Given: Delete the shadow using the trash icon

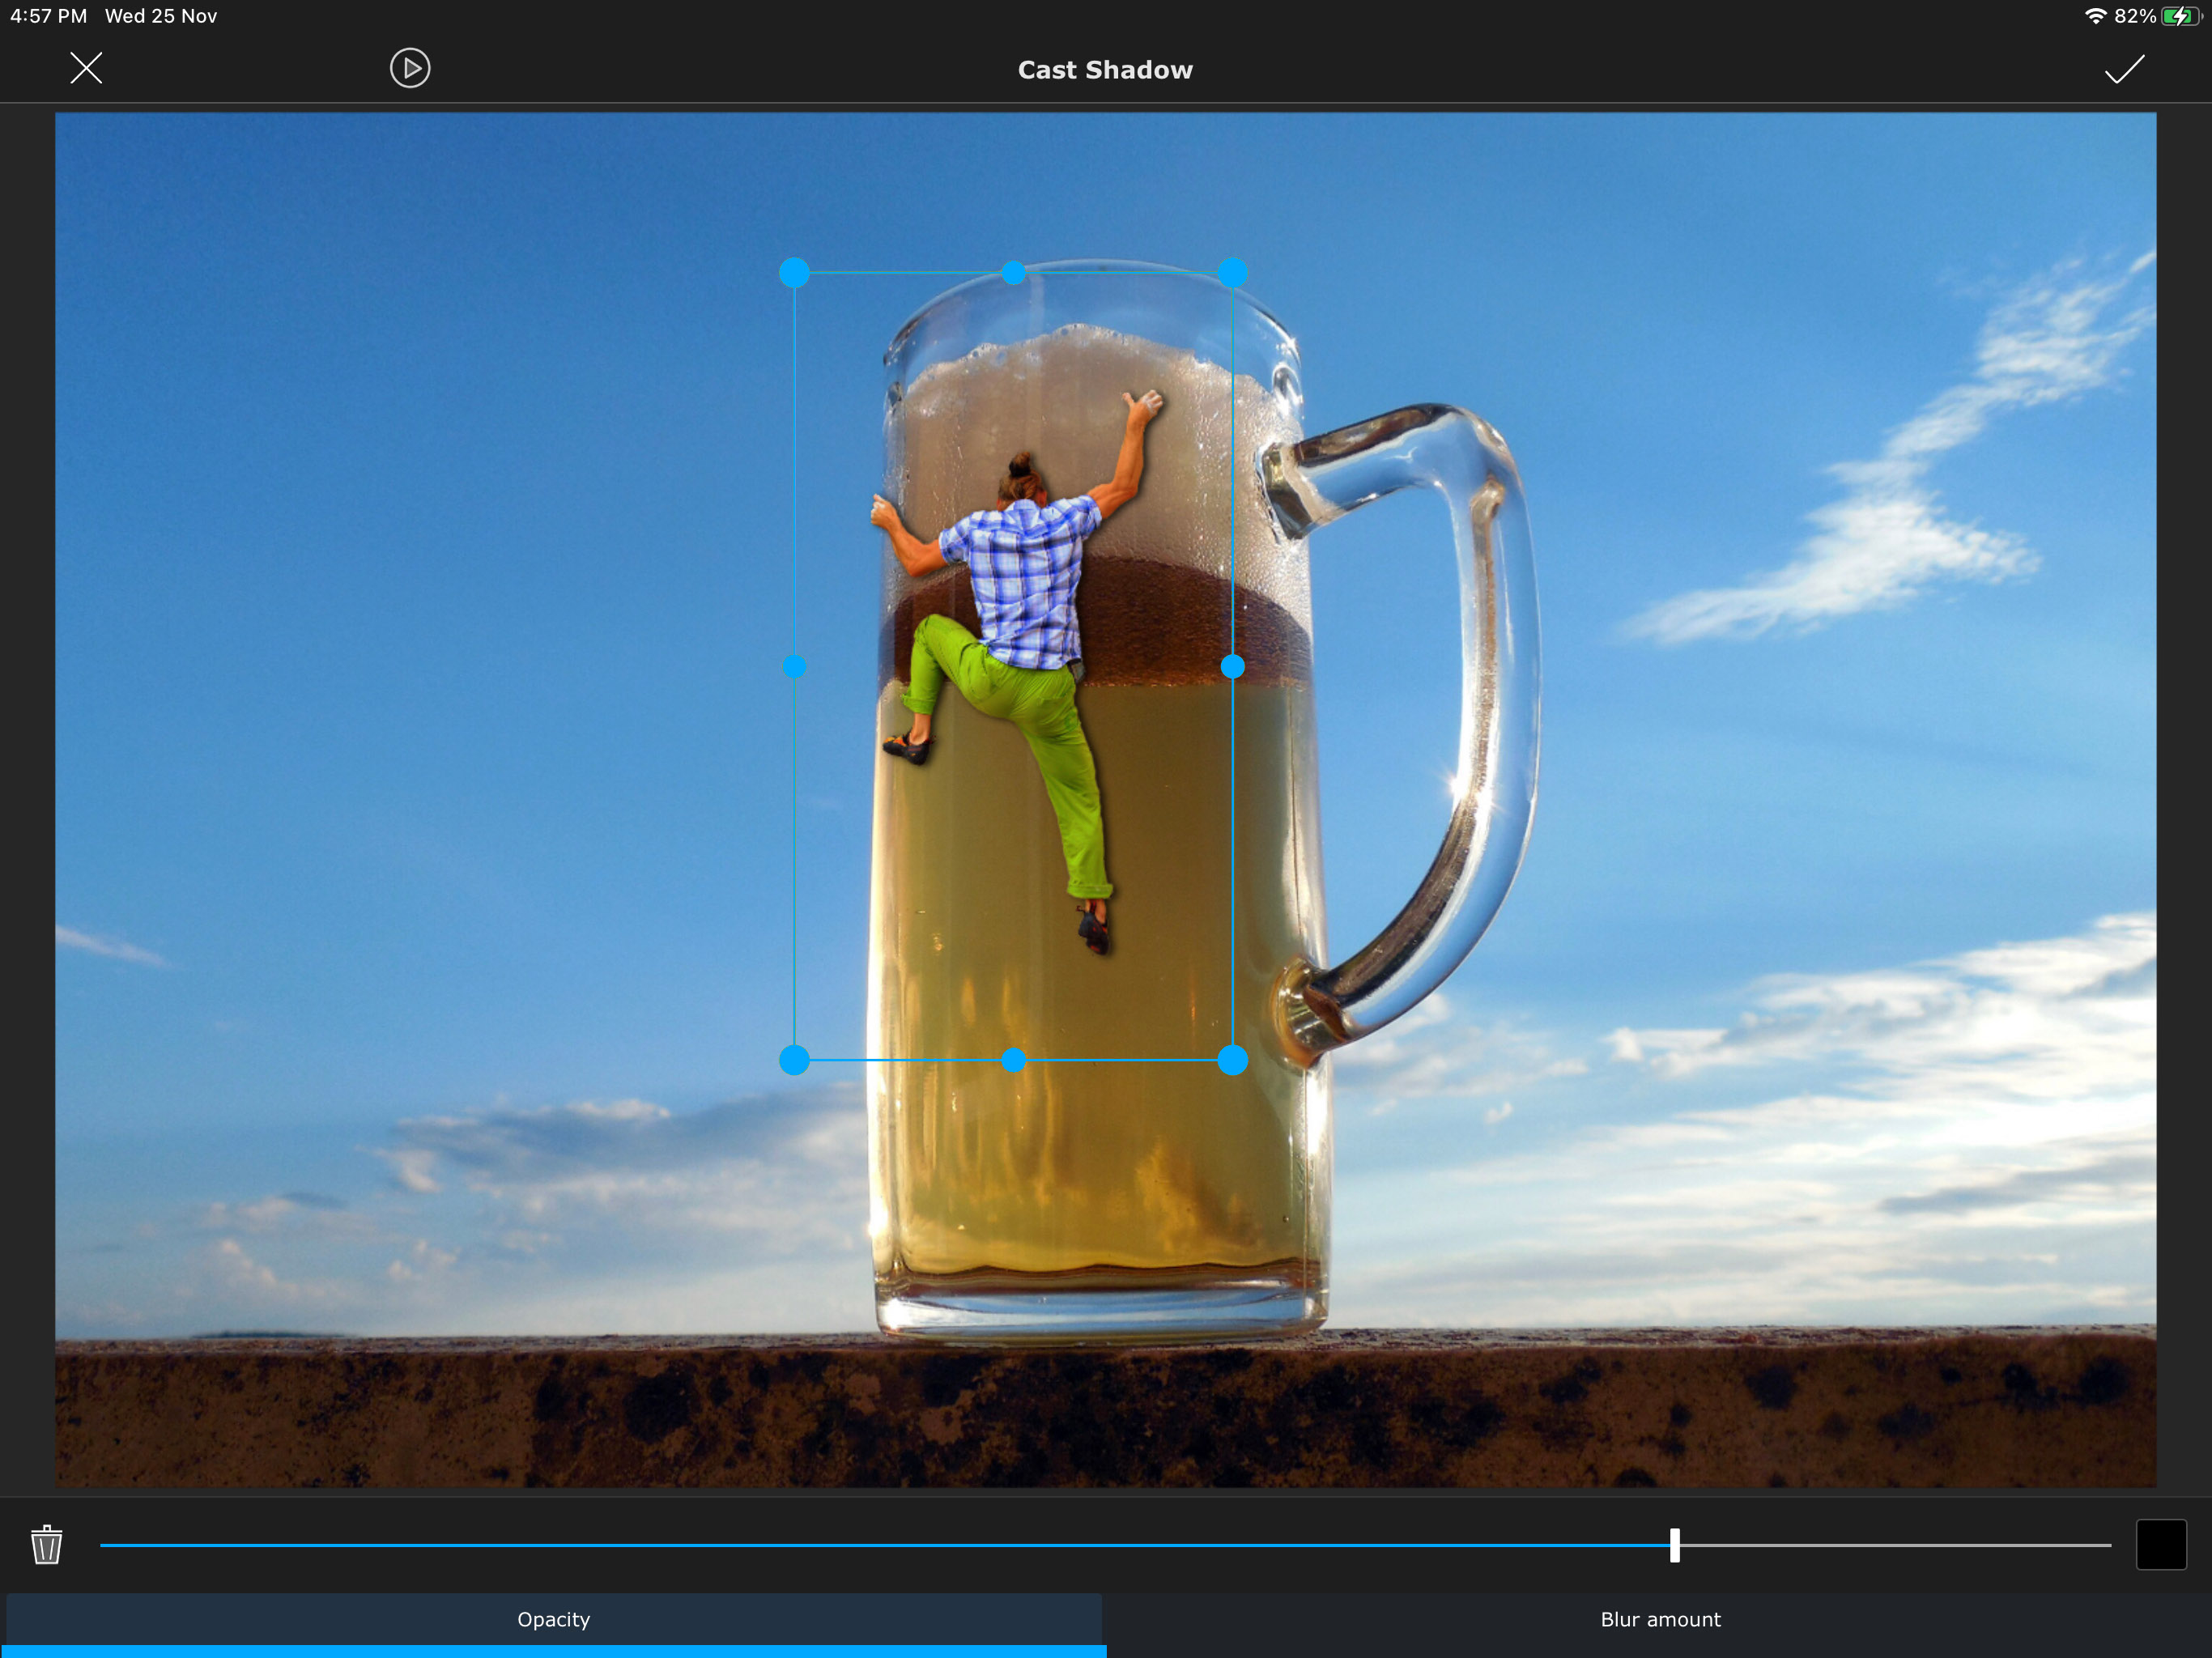Looking at the screenshot, I should click(47, 1545).
